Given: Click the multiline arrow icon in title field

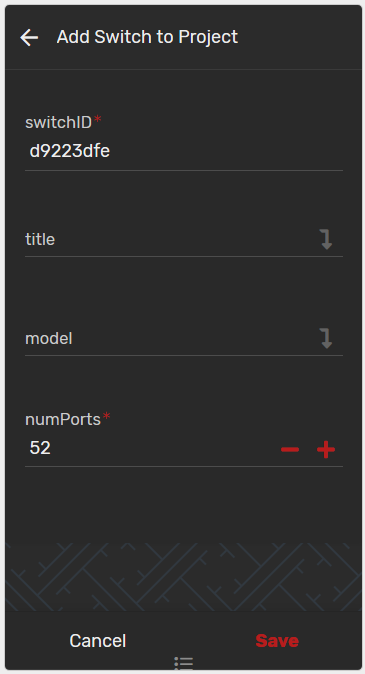Looking at the screenshot, I should click(326, 239).
